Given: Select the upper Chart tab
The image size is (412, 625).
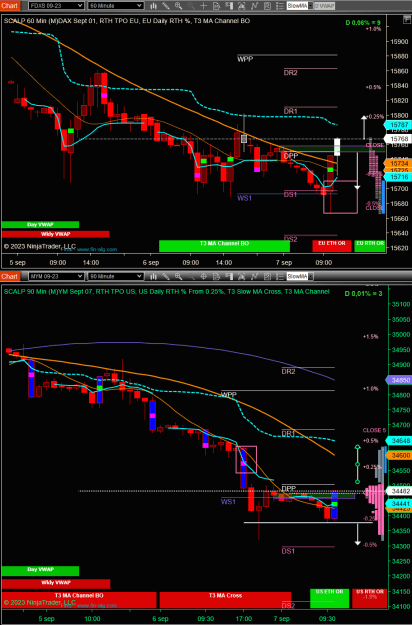Looking at the screenshot, I should 10,6.
